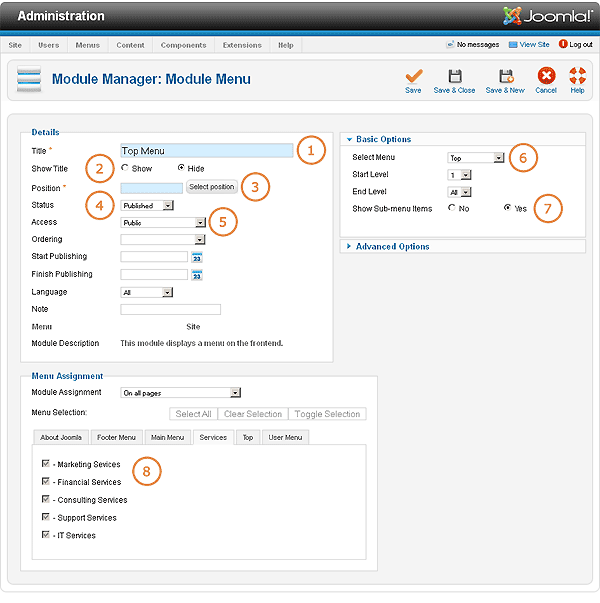Click the Position input field
This screenshot has width=600, height=603.
pyautogui.click(x=152, y=188)
